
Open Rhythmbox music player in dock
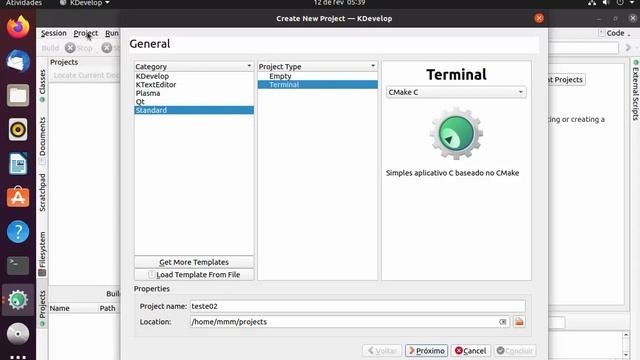coord(18,129)
